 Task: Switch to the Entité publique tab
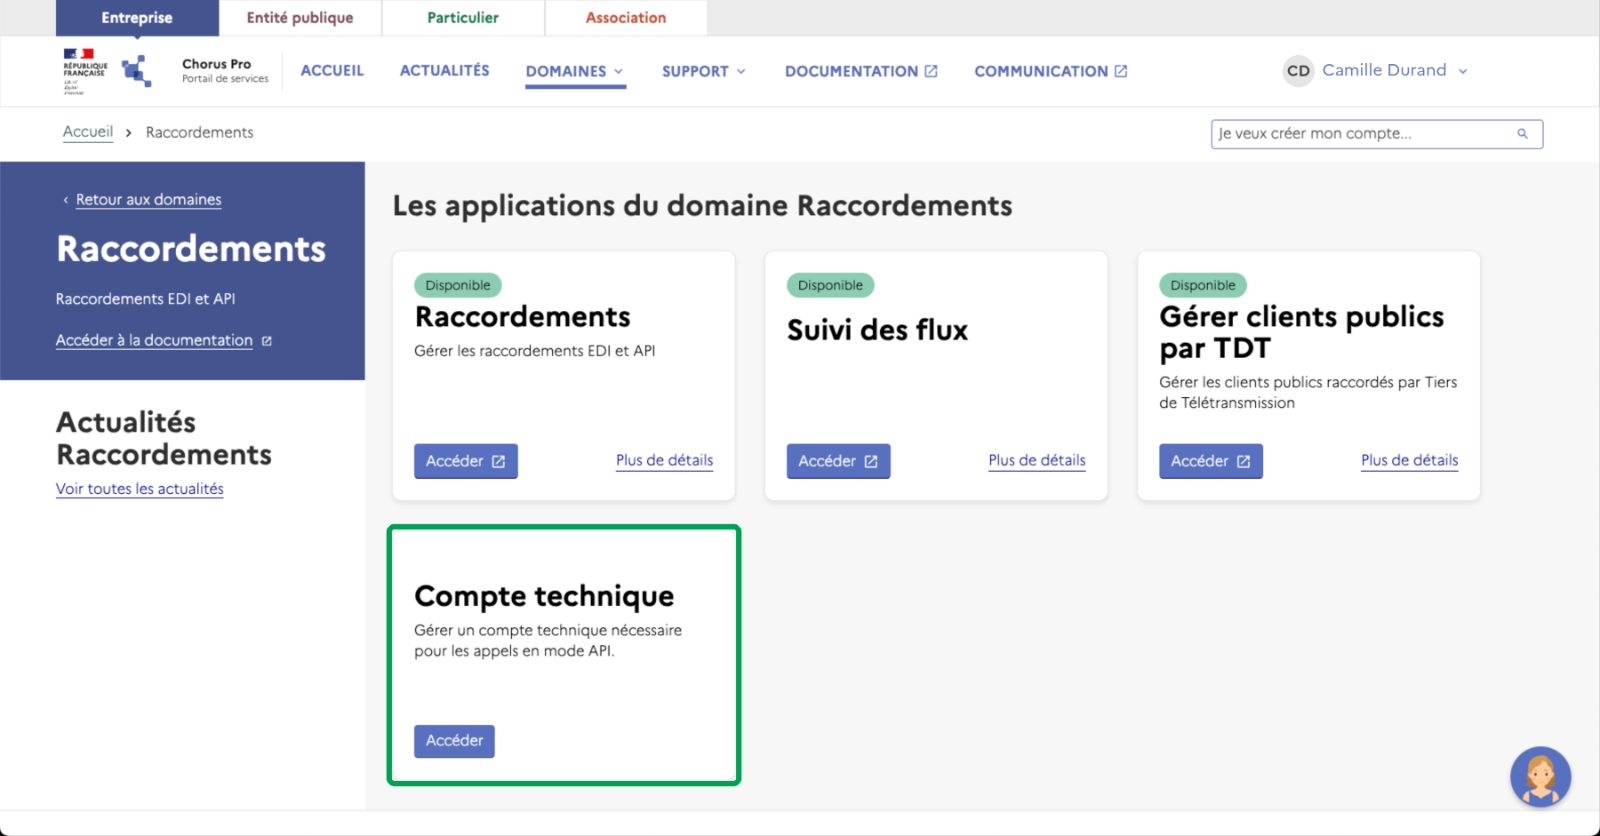[300, 18]
